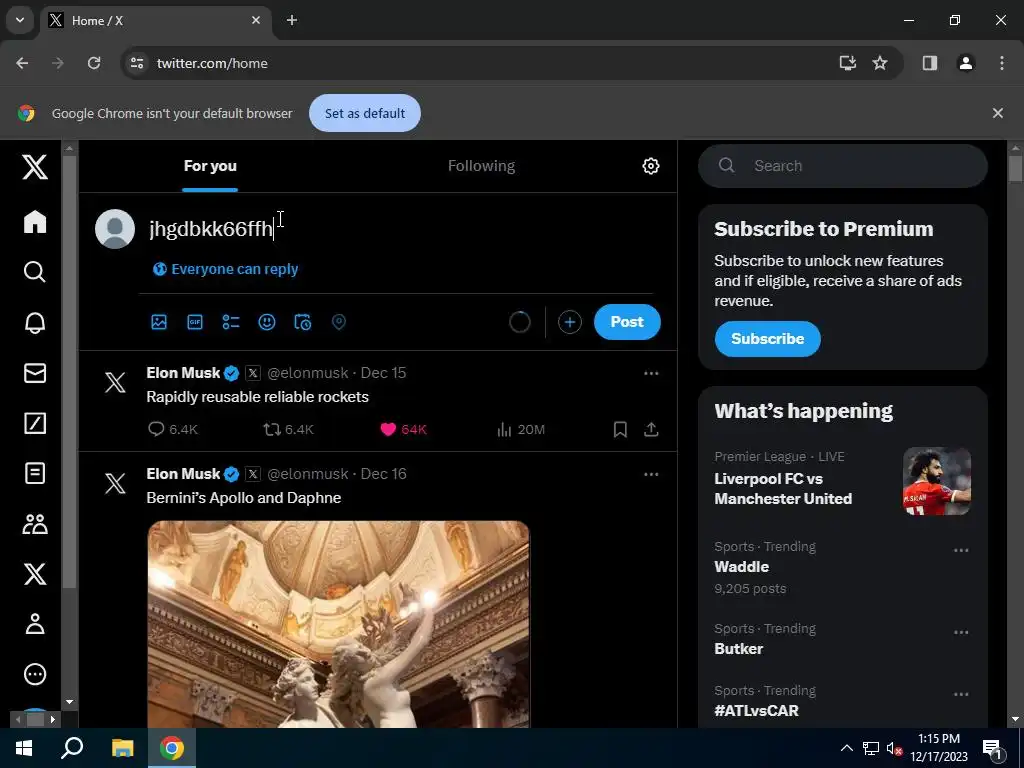
Task: Open the Butker trending topic
Action: tap(739, 649)
